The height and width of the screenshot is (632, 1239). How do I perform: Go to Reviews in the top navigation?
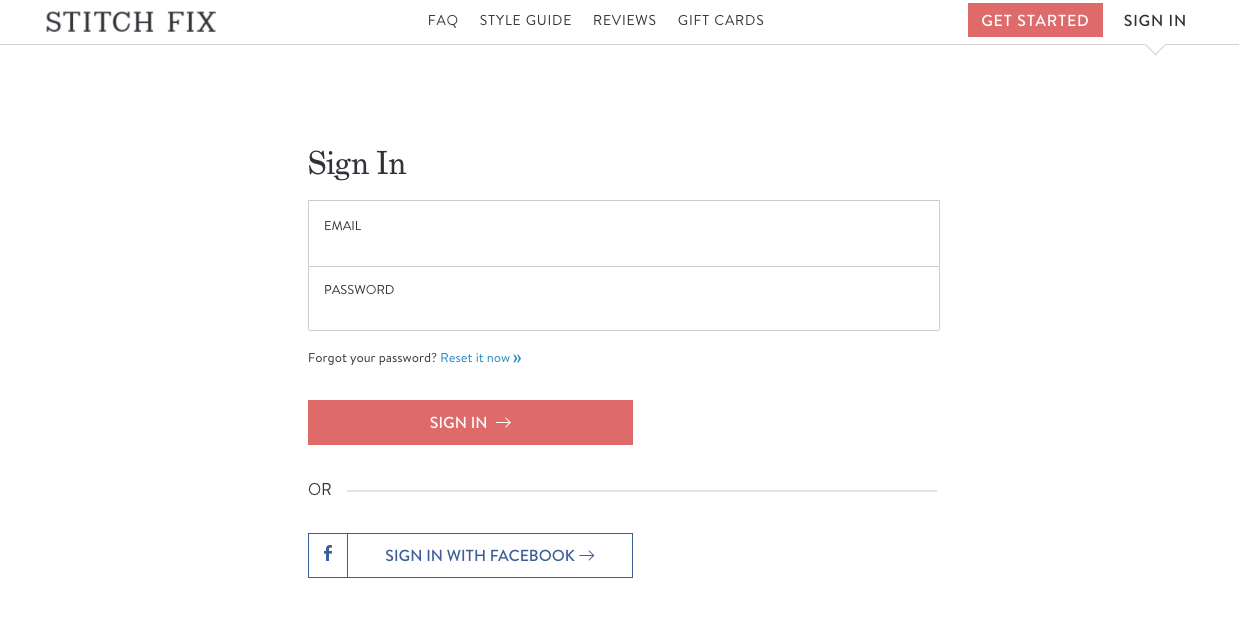[x=625, y=20]
